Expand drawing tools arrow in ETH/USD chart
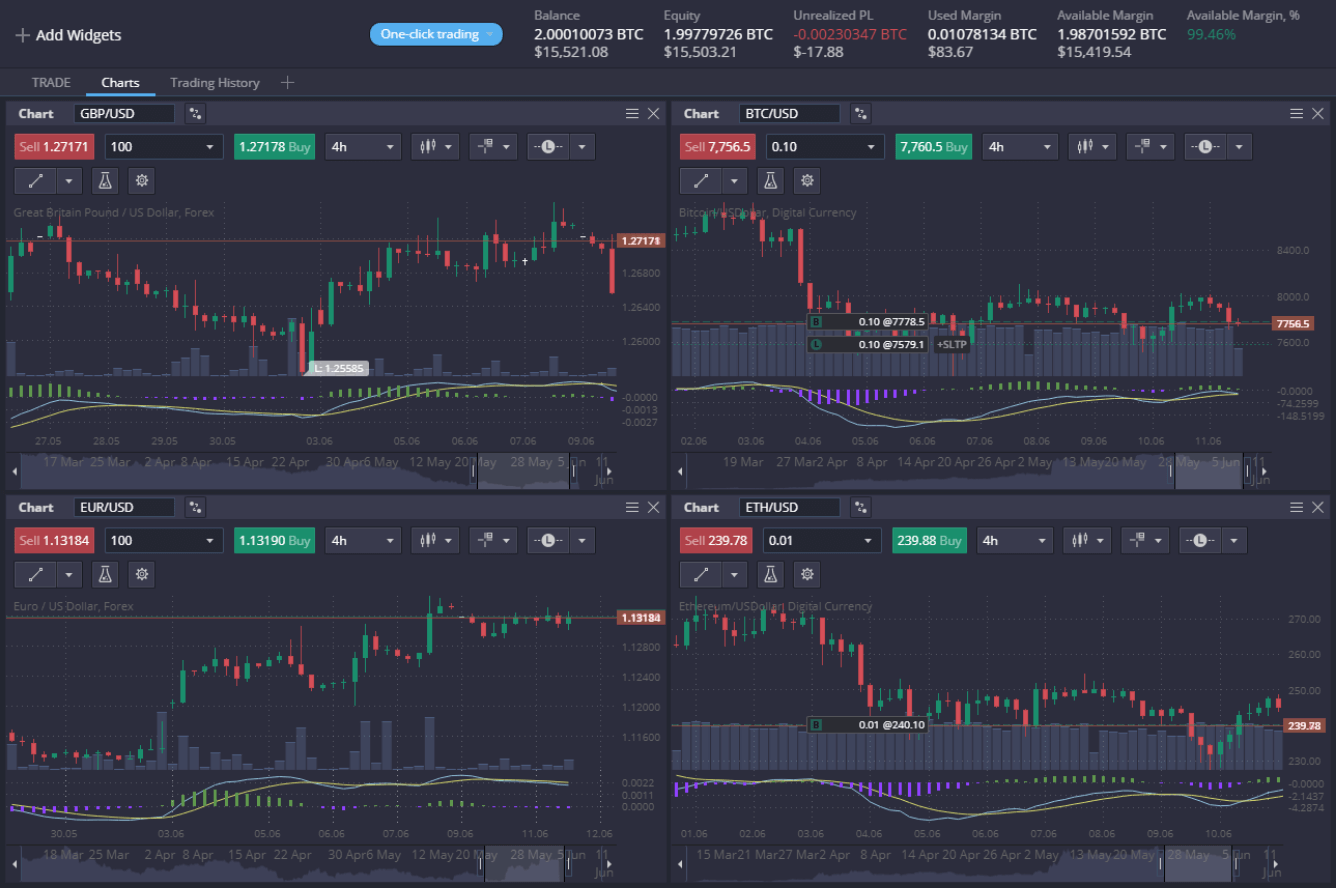Screen dimensions: 1336x888 pyautogui.click(x=735, y=574)
